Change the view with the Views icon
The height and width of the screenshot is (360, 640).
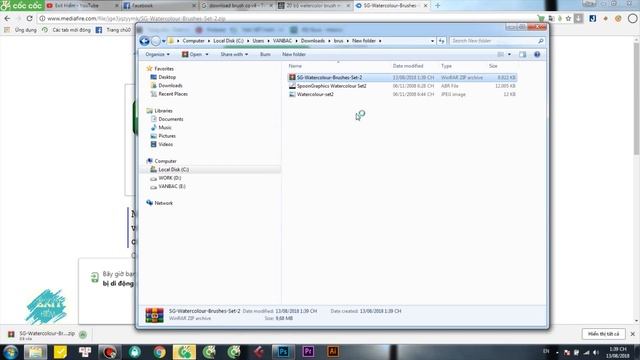tap(501, 54)
